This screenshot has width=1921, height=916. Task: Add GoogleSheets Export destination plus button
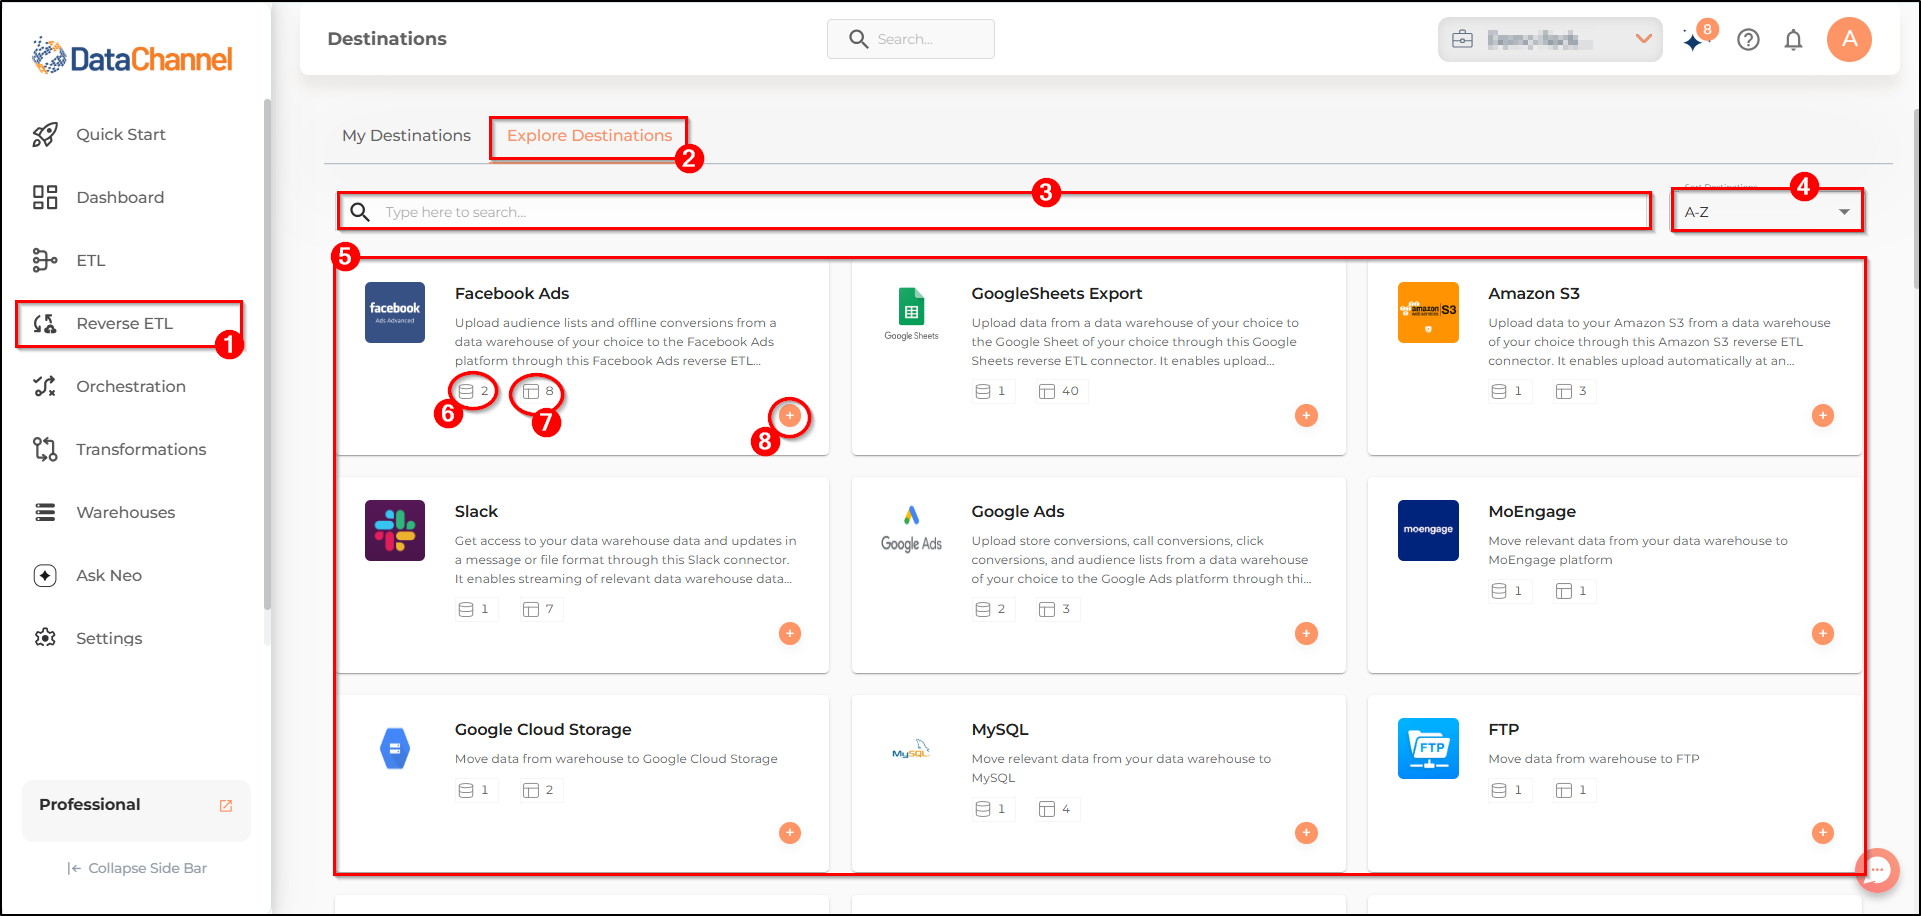pyautogui.click(x=1306, y=415)
